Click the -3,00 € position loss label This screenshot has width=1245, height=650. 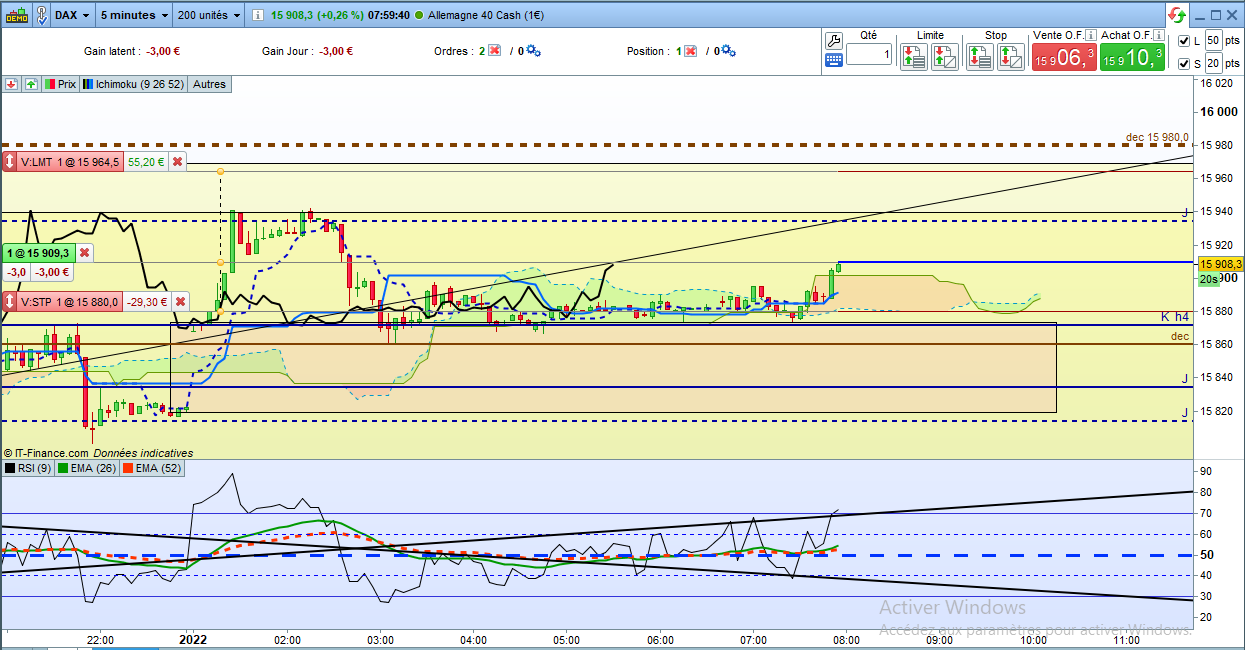[x=51, y=272]
